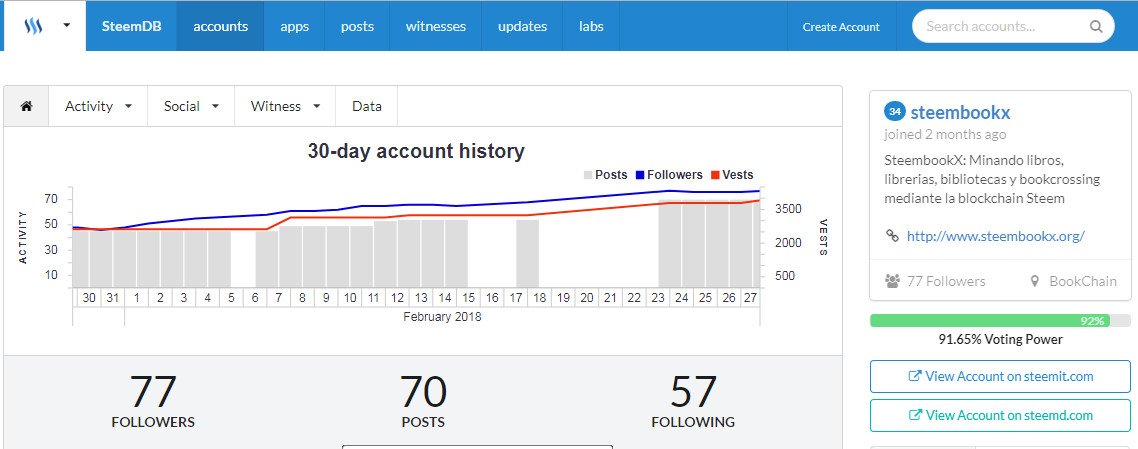Click the reputation badge 34
1138x449 pixels.
click(895, 112)
